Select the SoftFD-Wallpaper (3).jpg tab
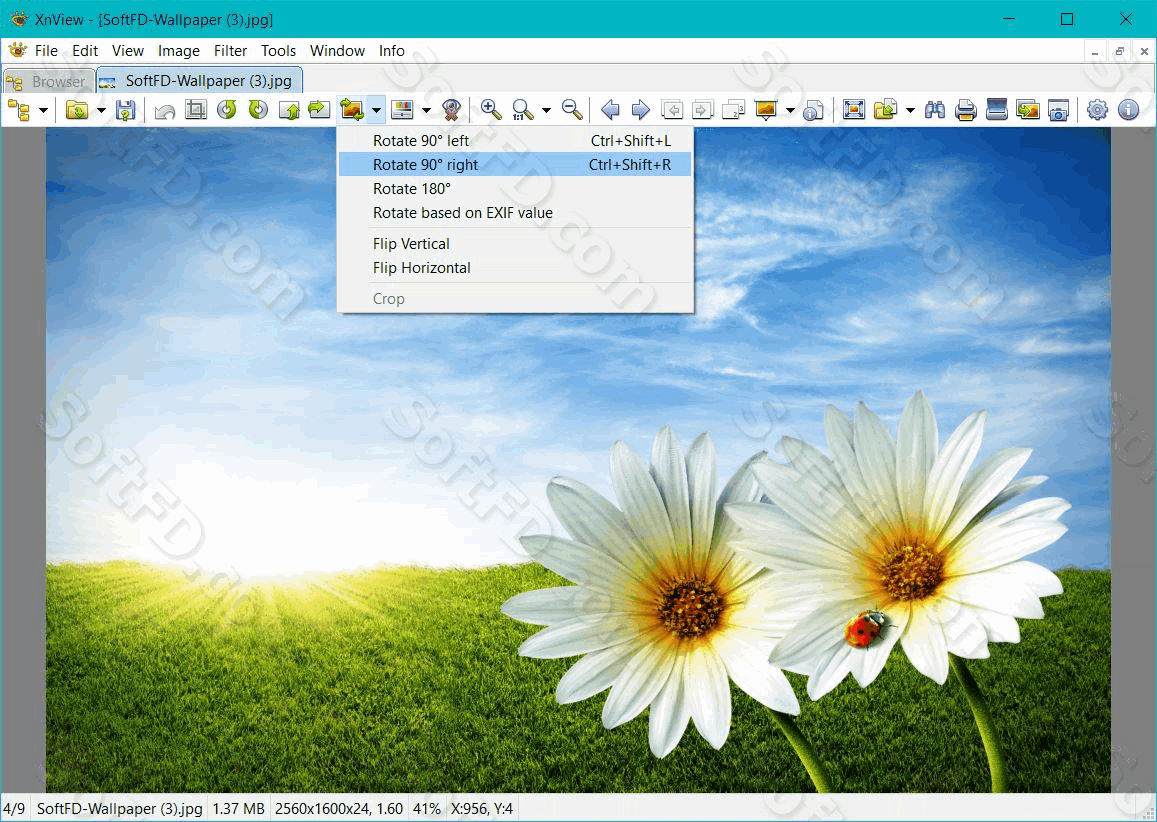This screenshot has width=1157, height=822. [199, 80]
